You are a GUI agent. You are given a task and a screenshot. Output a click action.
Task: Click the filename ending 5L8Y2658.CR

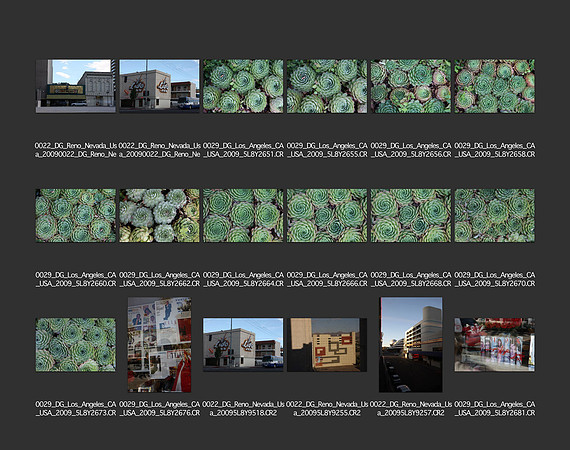[x=494, y=150]
